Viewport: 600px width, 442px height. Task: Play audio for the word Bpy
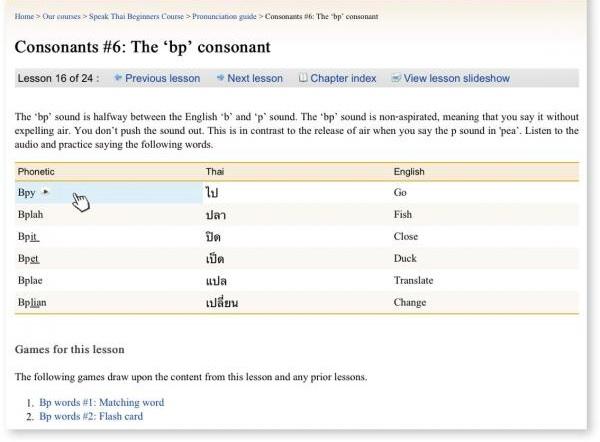(46, 192)
